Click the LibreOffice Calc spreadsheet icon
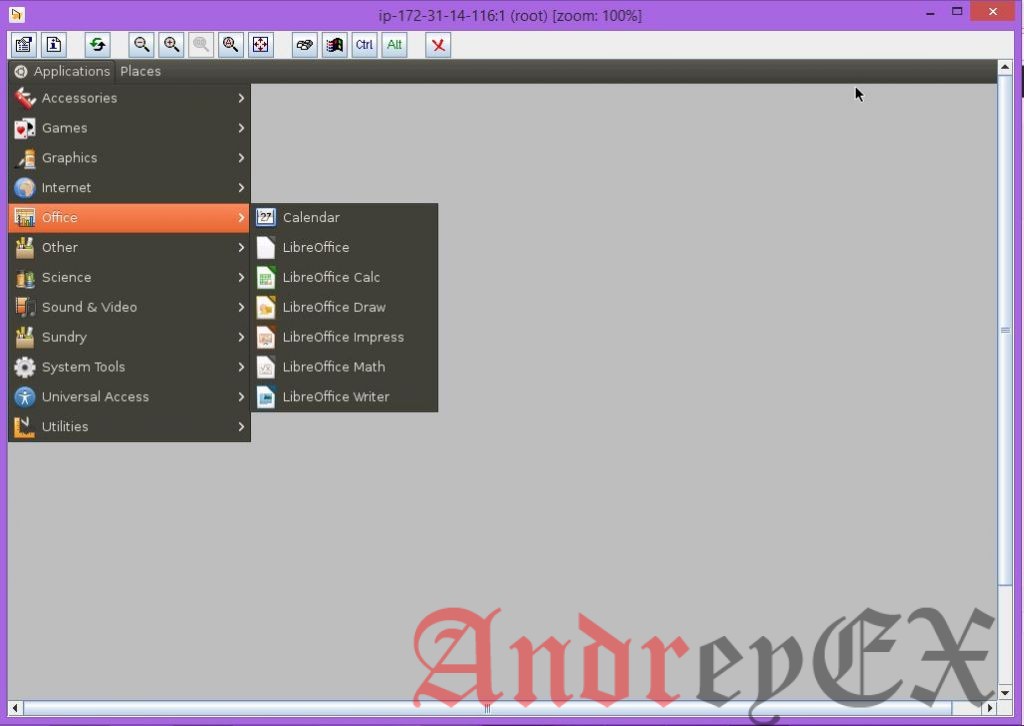 (266, 277)
